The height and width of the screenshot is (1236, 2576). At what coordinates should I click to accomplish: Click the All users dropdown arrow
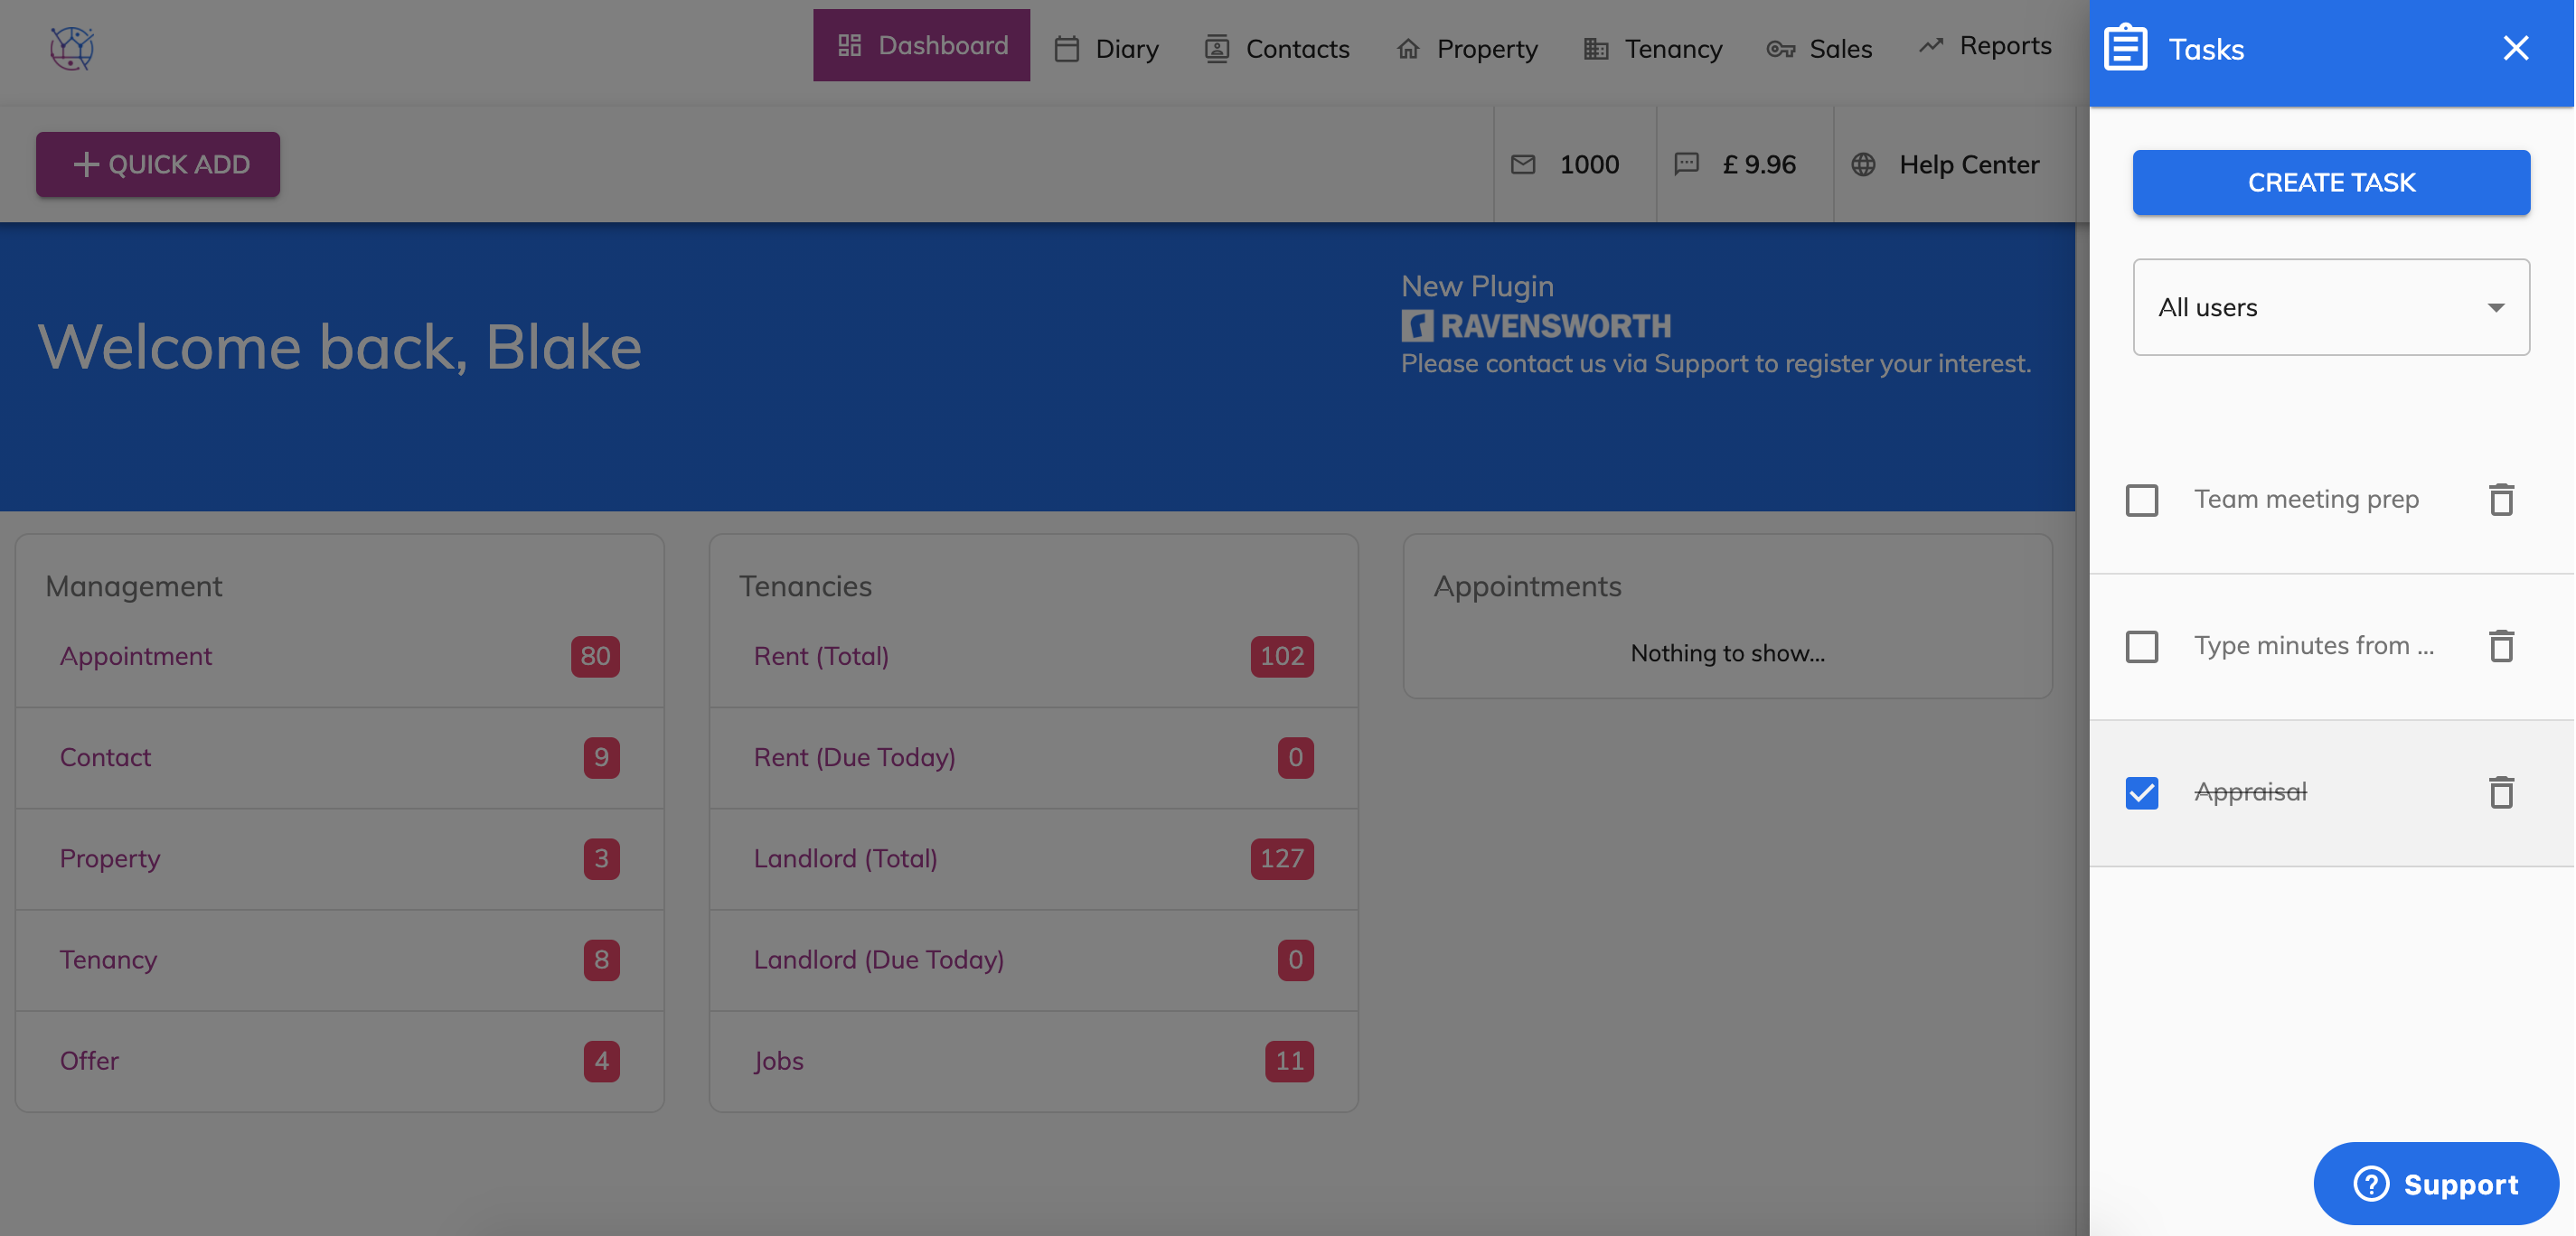[x=2495, y=308]
